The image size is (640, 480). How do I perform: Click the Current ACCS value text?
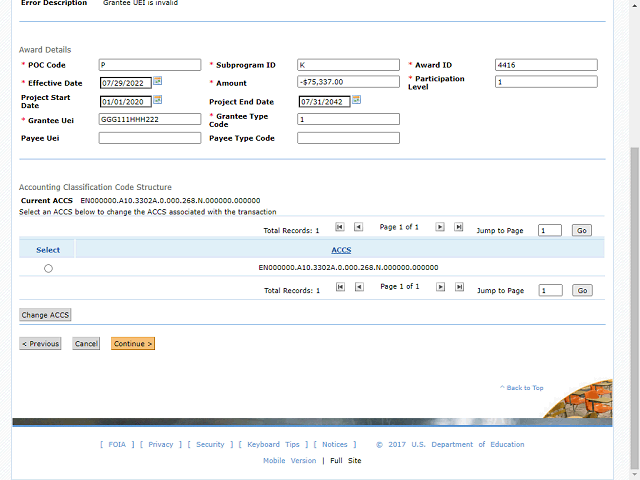(x=170, y=200)
